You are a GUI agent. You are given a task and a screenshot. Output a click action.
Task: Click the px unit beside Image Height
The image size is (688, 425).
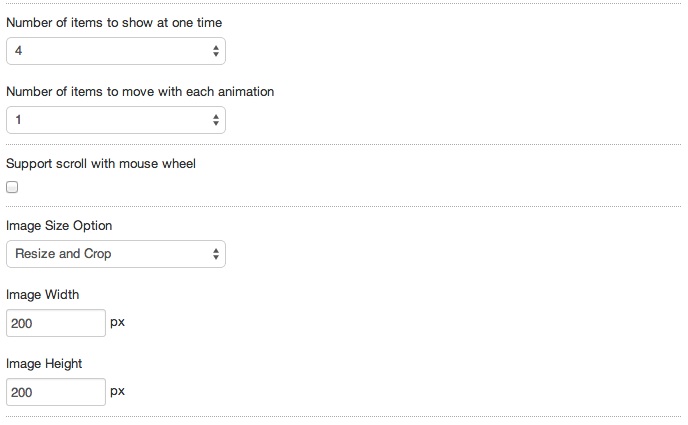[117, 391]
